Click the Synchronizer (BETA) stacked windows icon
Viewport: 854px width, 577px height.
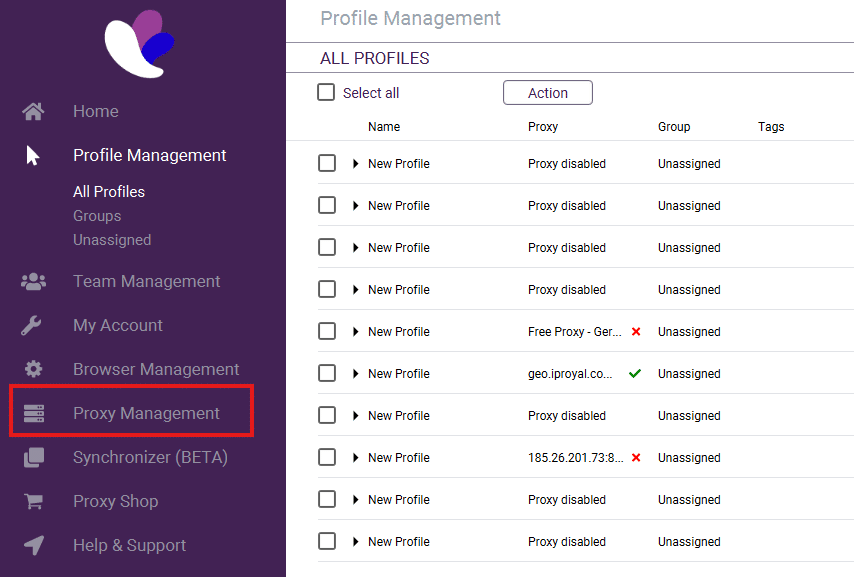tap(33, 458)
